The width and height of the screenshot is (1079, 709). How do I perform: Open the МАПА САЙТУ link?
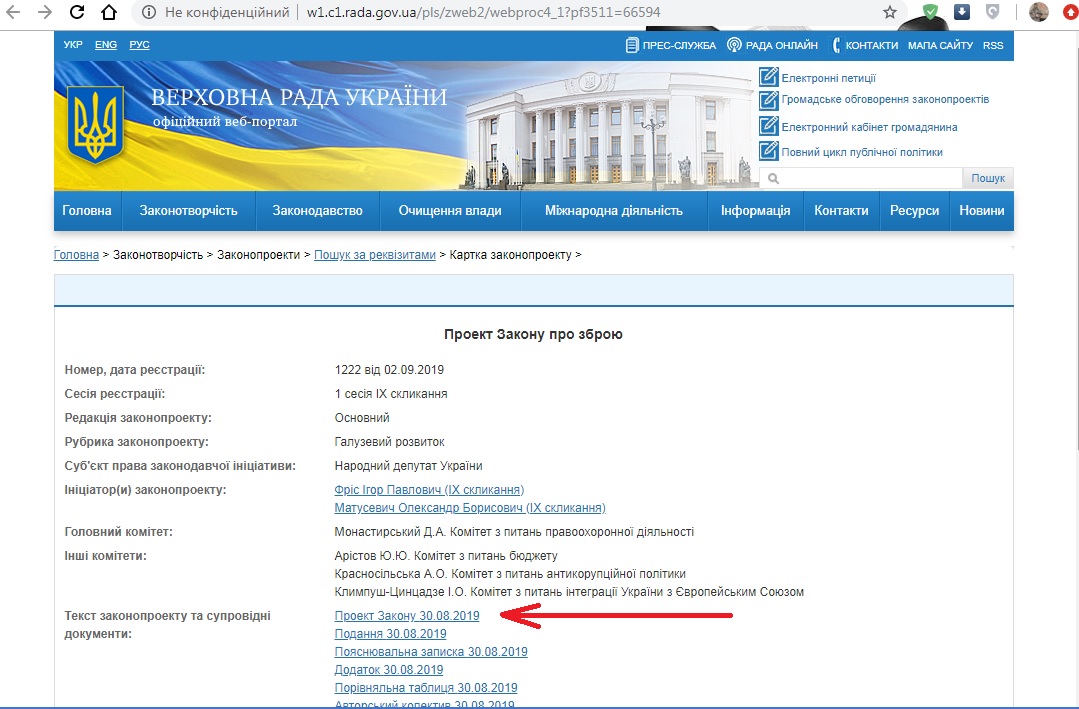940,45
